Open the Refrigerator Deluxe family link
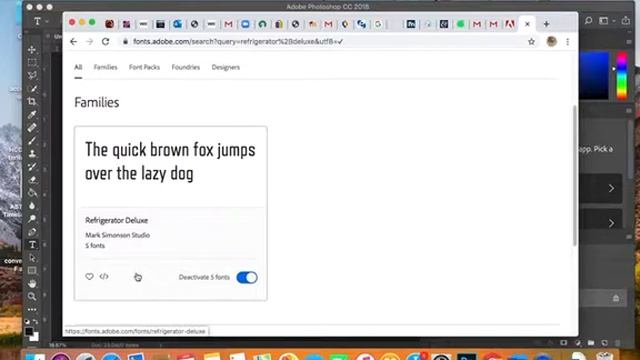Image resolution: width=640 pixels, height=360 pixels. [116, 220]
